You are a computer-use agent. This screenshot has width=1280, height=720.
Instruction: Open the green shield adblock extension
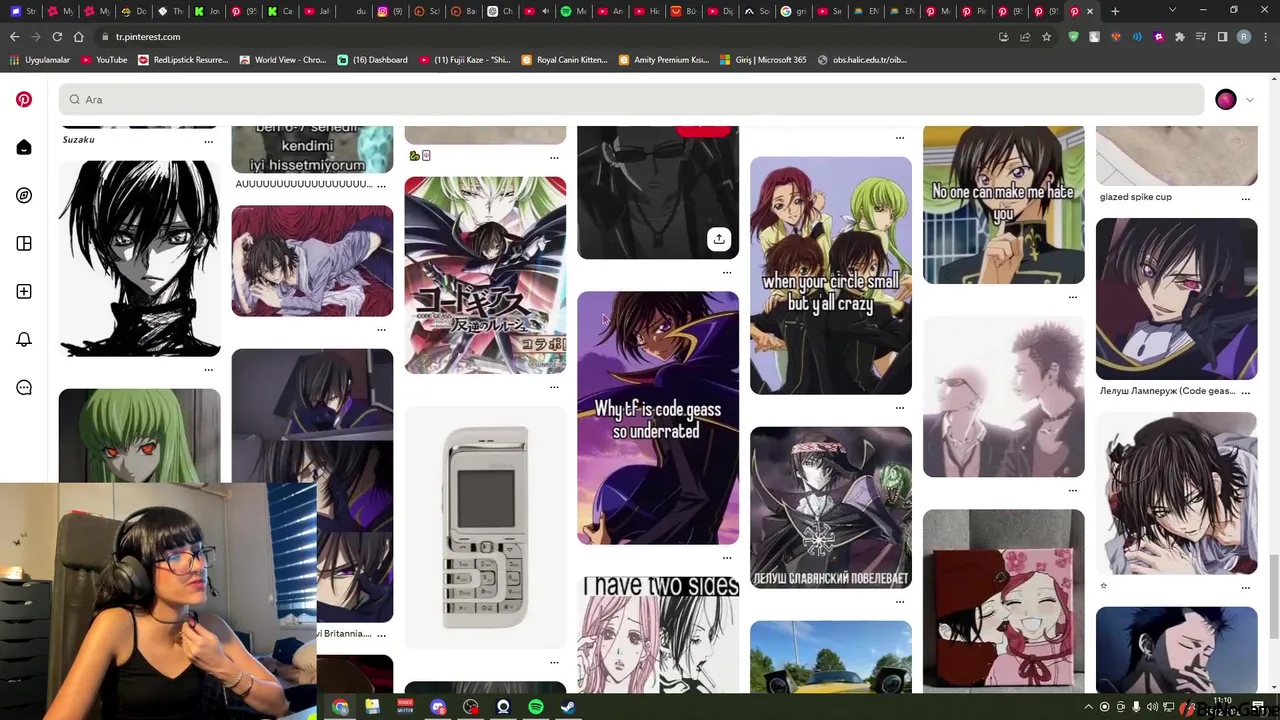[1074, 37]
